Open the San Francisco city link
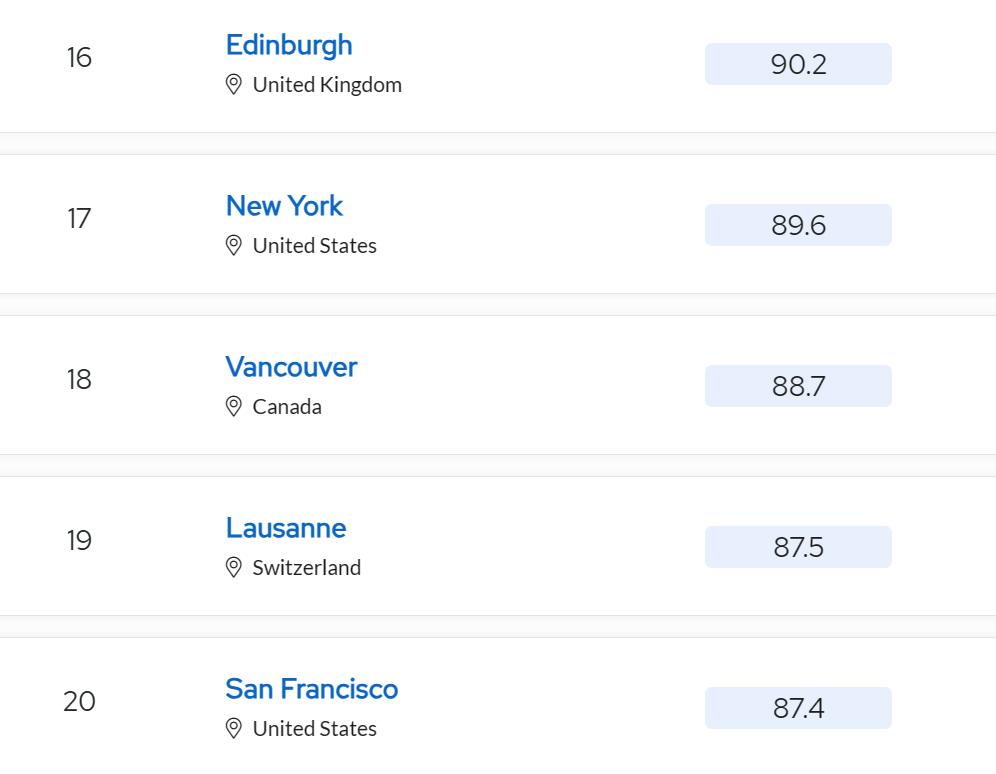 pos(312,689)
